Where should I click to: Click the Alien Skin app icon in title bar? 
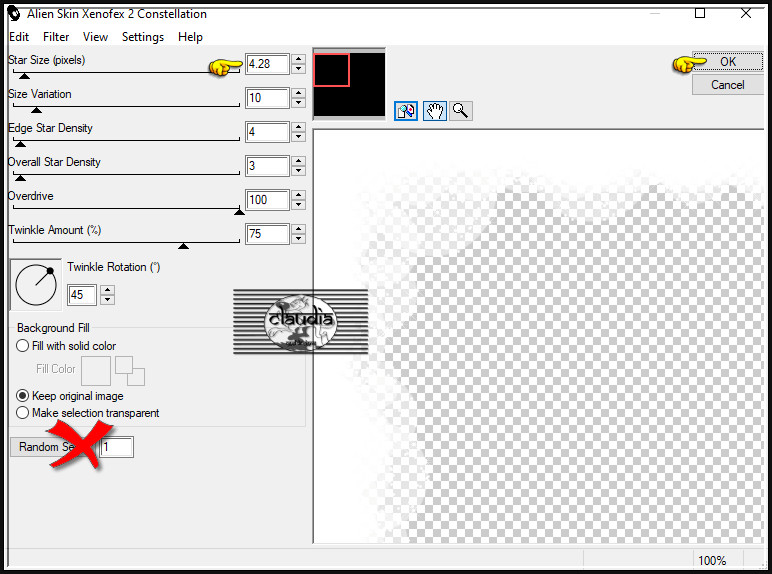point(14,14)
